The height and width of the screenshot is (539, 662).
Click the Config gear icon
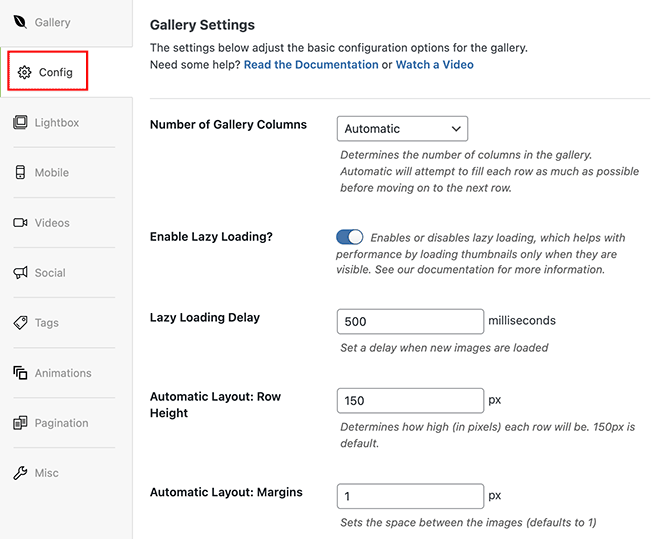pyautogui.click(x=25, y=73)
